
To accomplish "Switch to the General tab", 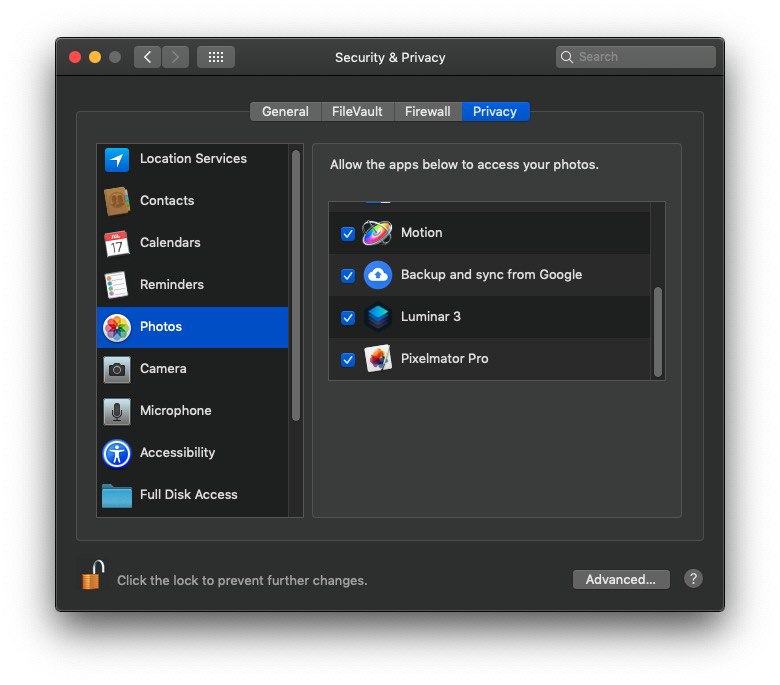I will (286, 111).
